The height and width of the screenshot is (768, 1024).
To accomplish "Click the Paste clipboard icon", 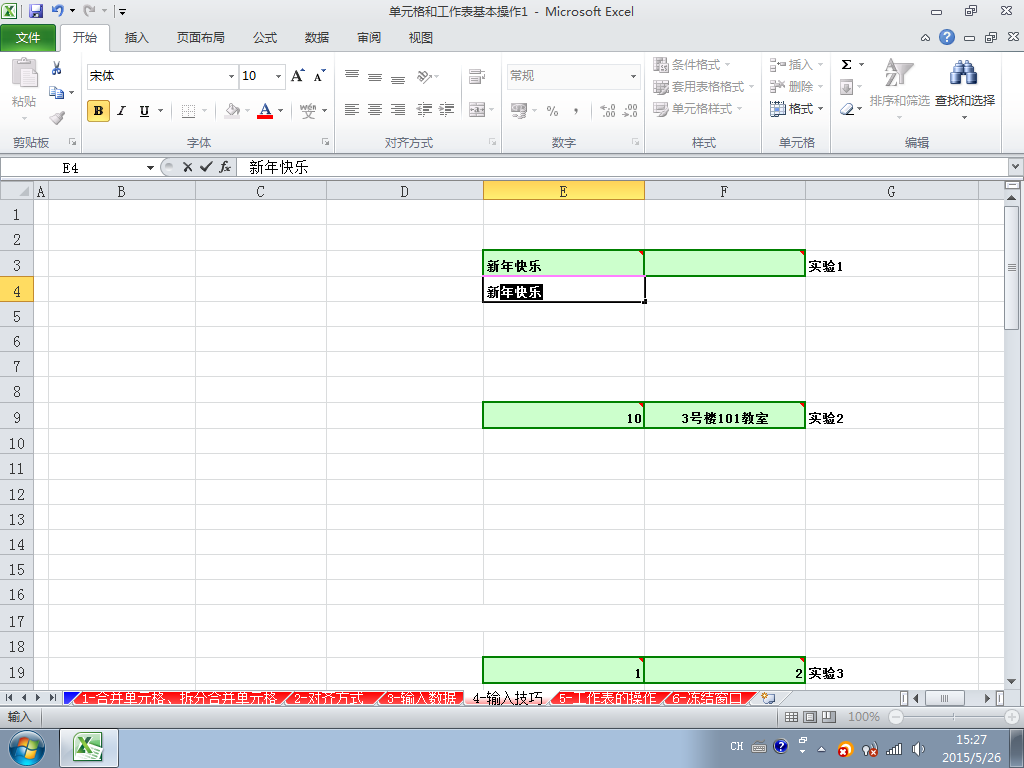I will [24, 73].
